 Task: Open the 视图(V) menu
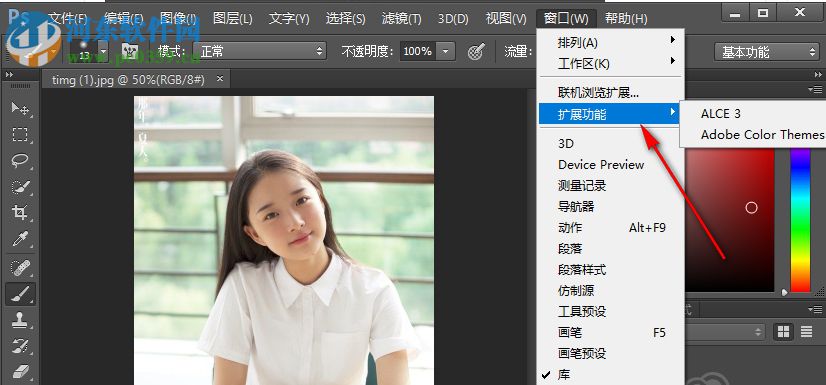[506, 18]
